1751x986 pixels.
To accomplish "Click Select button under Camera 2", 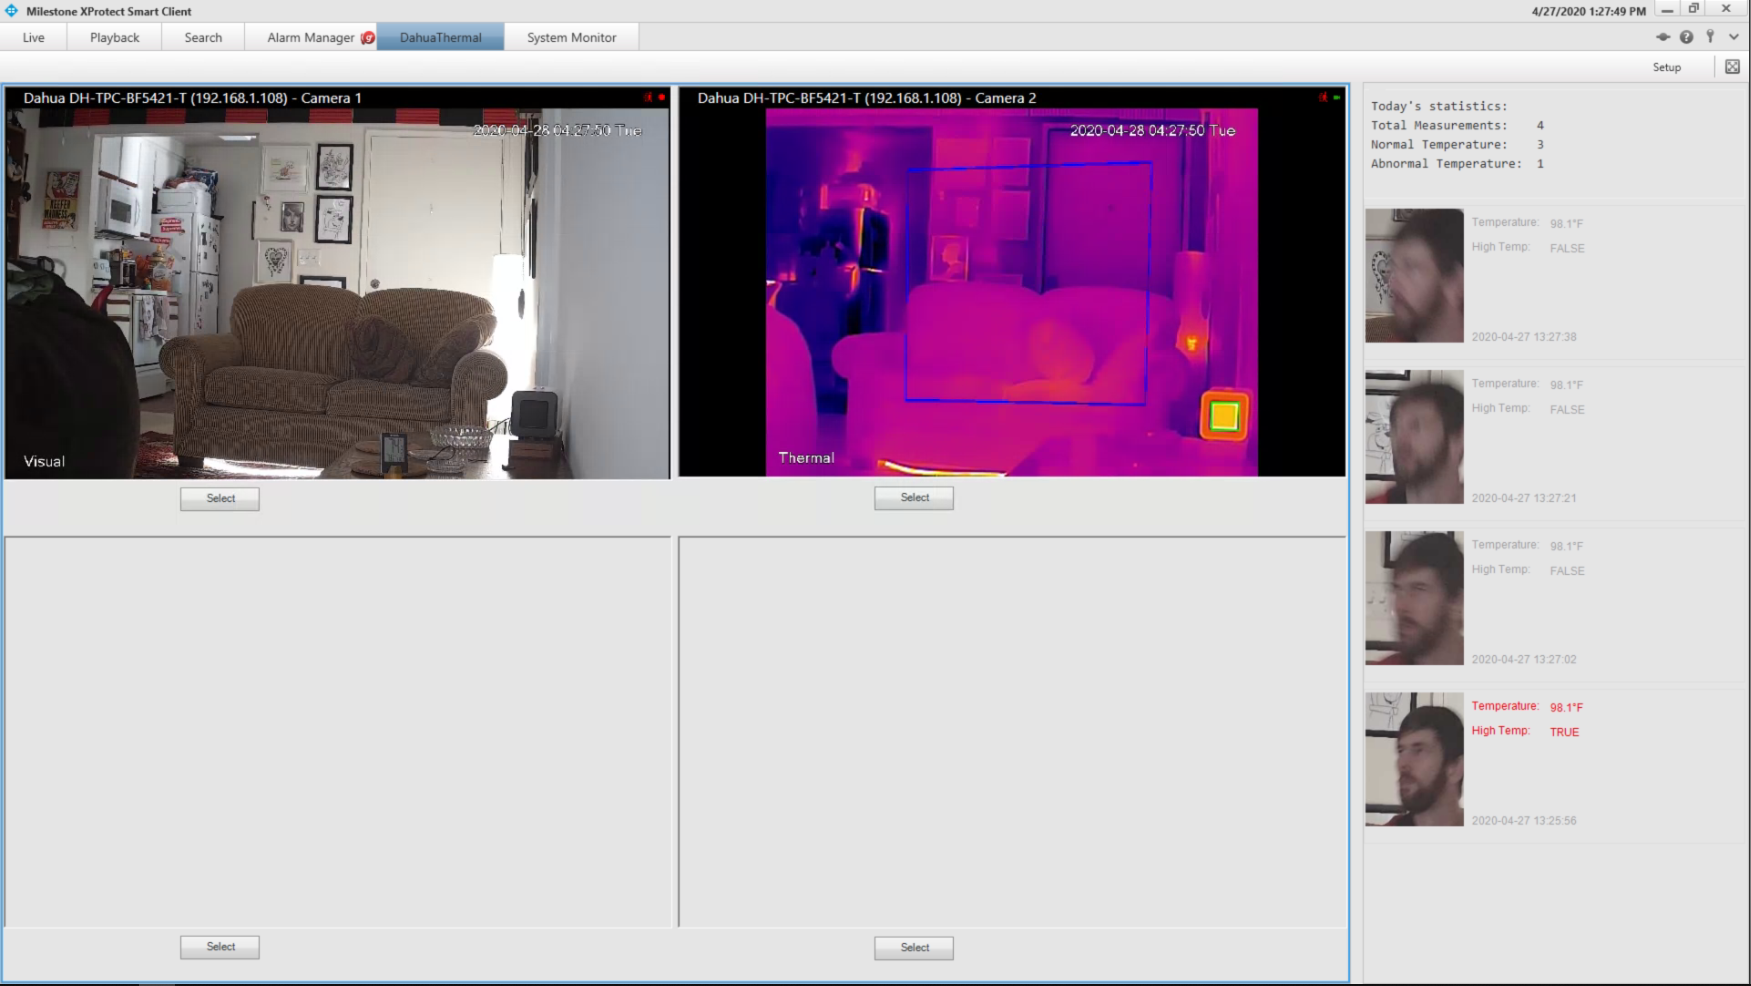I will 914,498.
